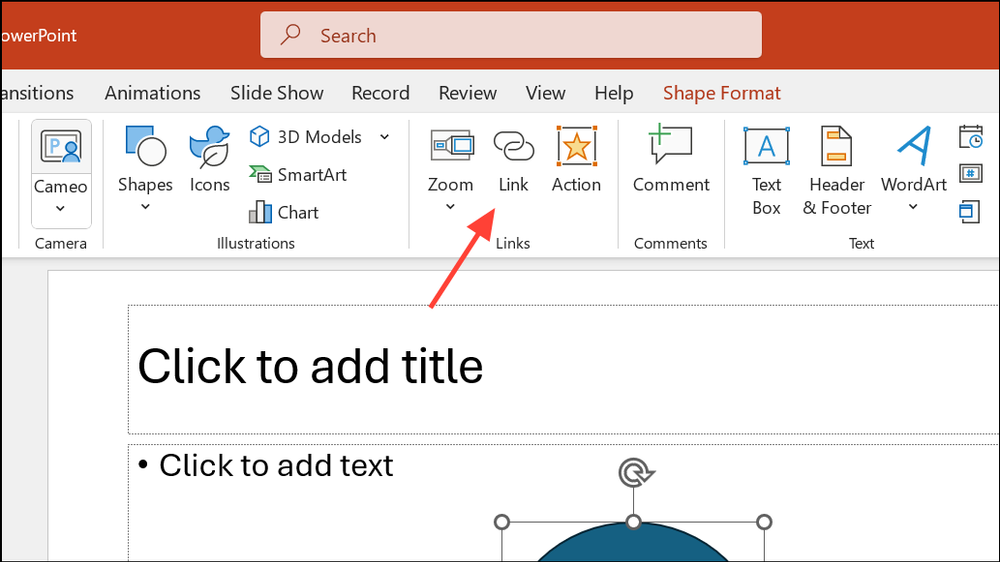Image resolution: width=1000 pixels, height=562 pixels.
Task: Open the Zoom dropdown menu
Action: pos(450,207)
